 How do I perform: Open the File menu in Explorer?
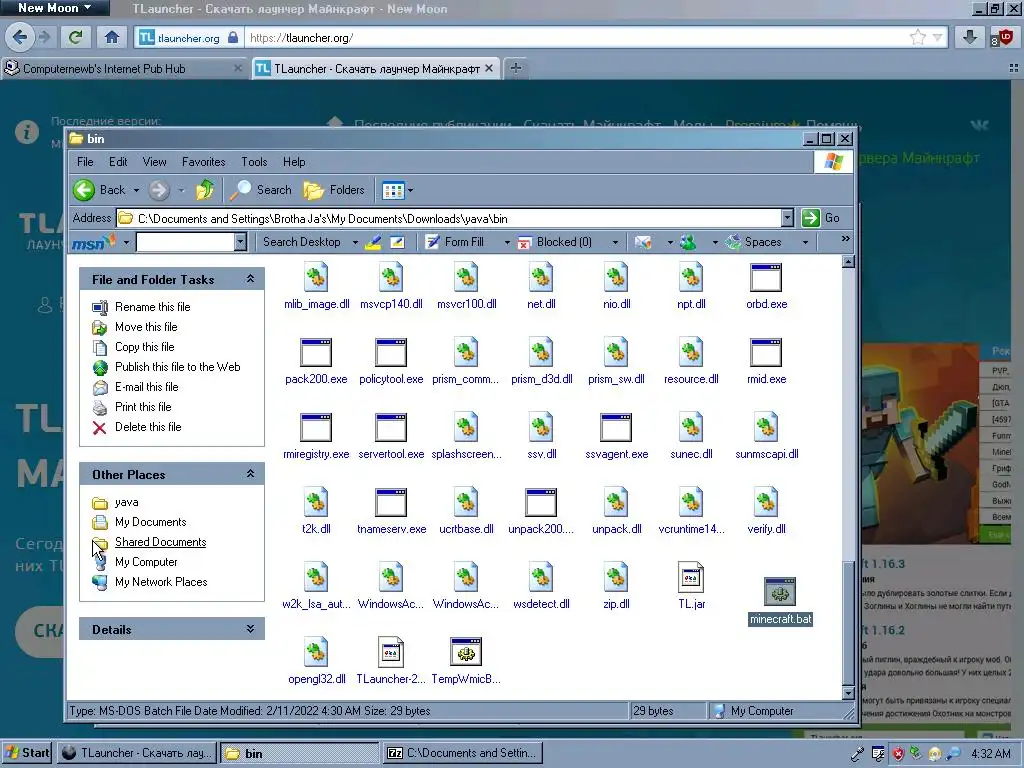click(x=85, y=162)
